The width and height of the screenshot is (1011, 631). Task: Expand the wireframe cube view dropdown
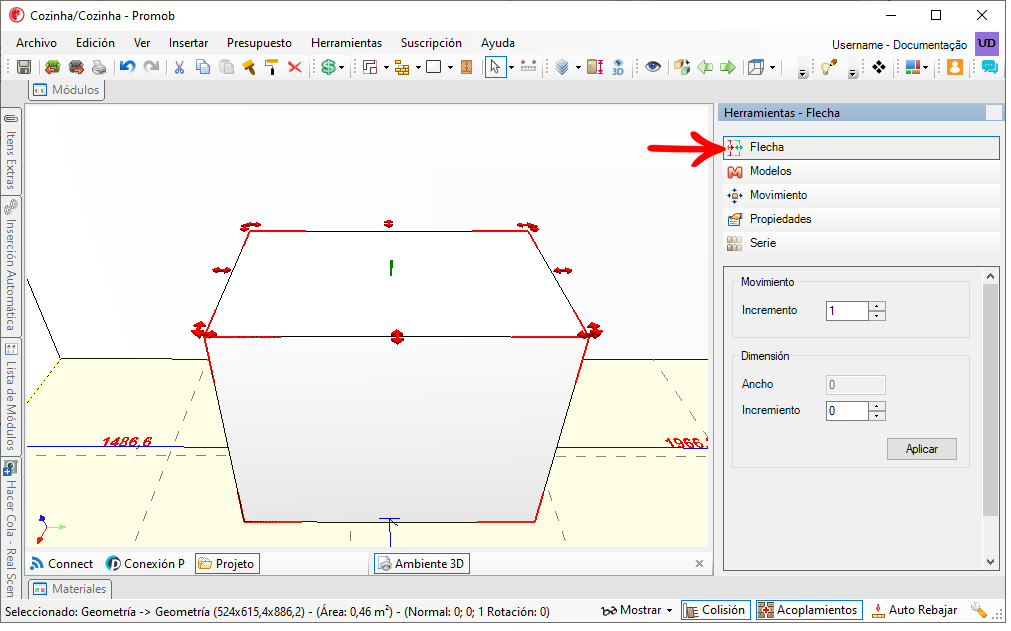pyautogui.click(x=772, y=67)
